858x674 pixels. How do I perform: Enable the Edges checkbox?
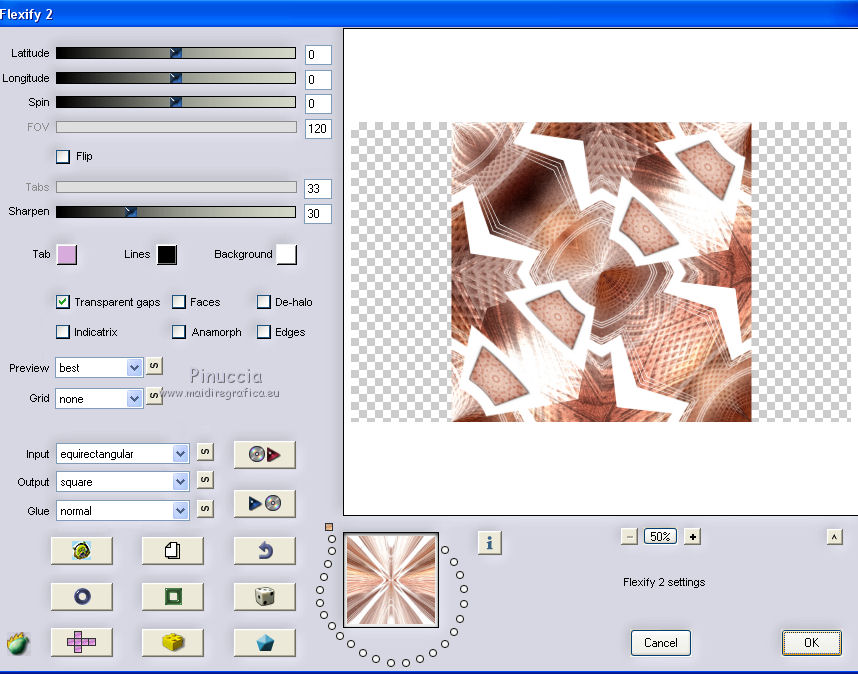264,332
